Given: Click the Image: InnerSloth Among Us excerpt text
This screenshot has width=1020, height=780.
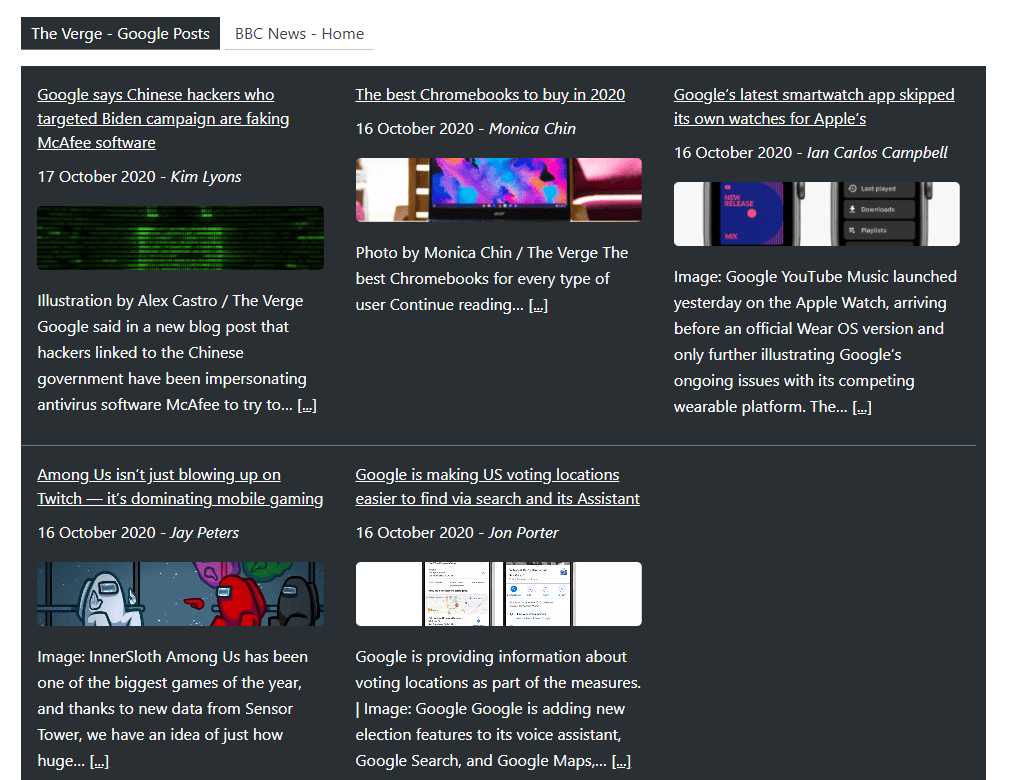Looking at the screenshot, I should pyautogui.click(x=172, y=708).
